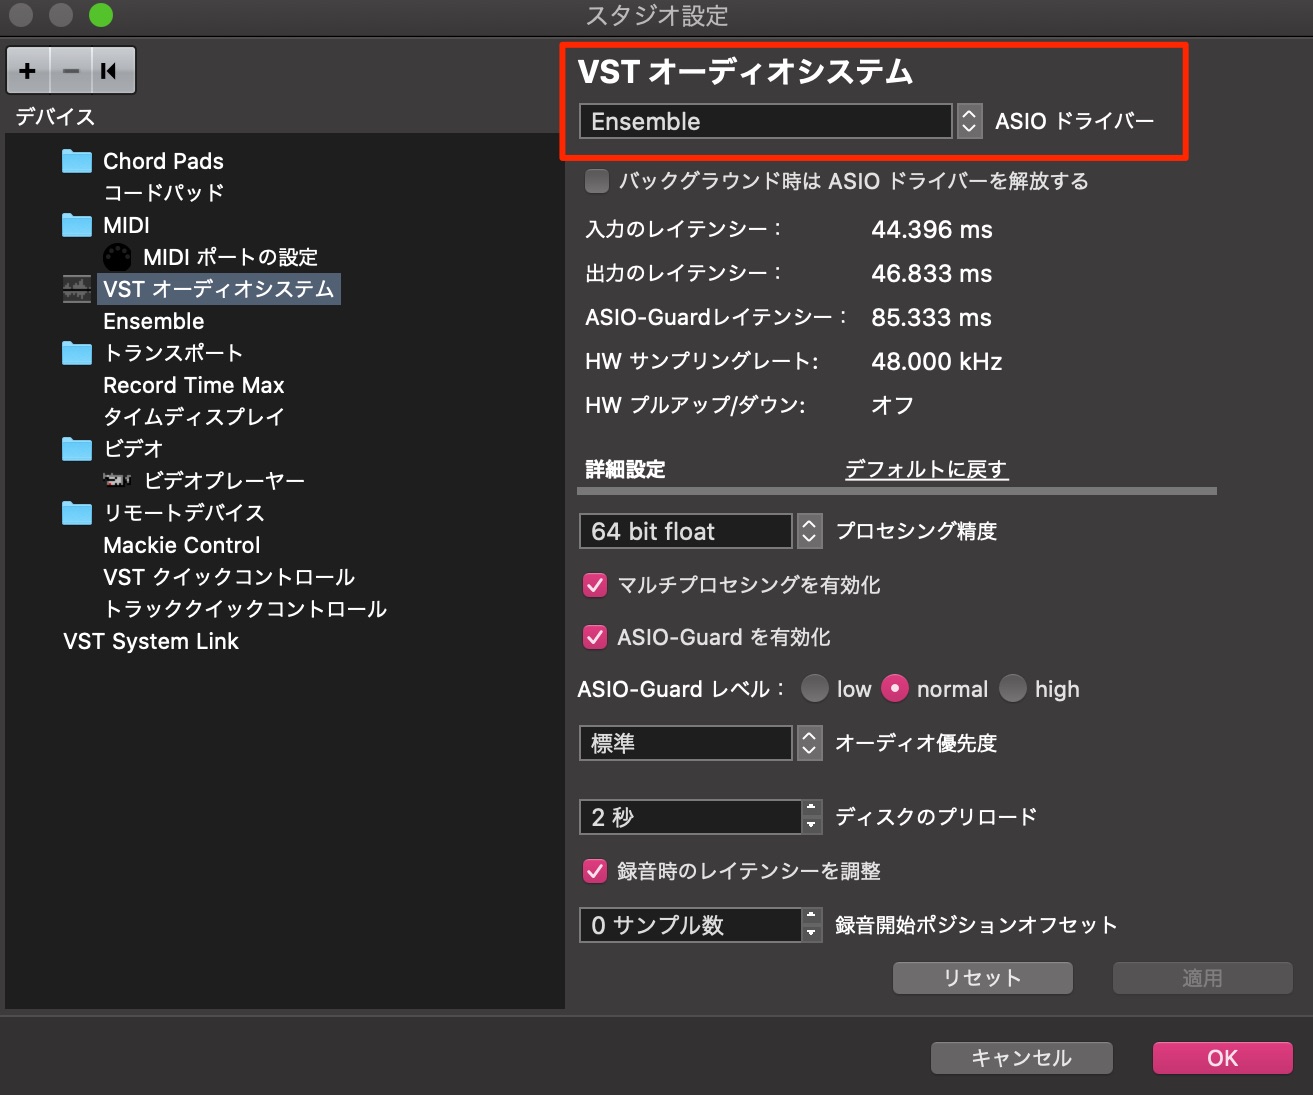Open the 64 bit float processing precision dropdown
This screenshot has width=1313, height=1095.
tap(686, 531)
